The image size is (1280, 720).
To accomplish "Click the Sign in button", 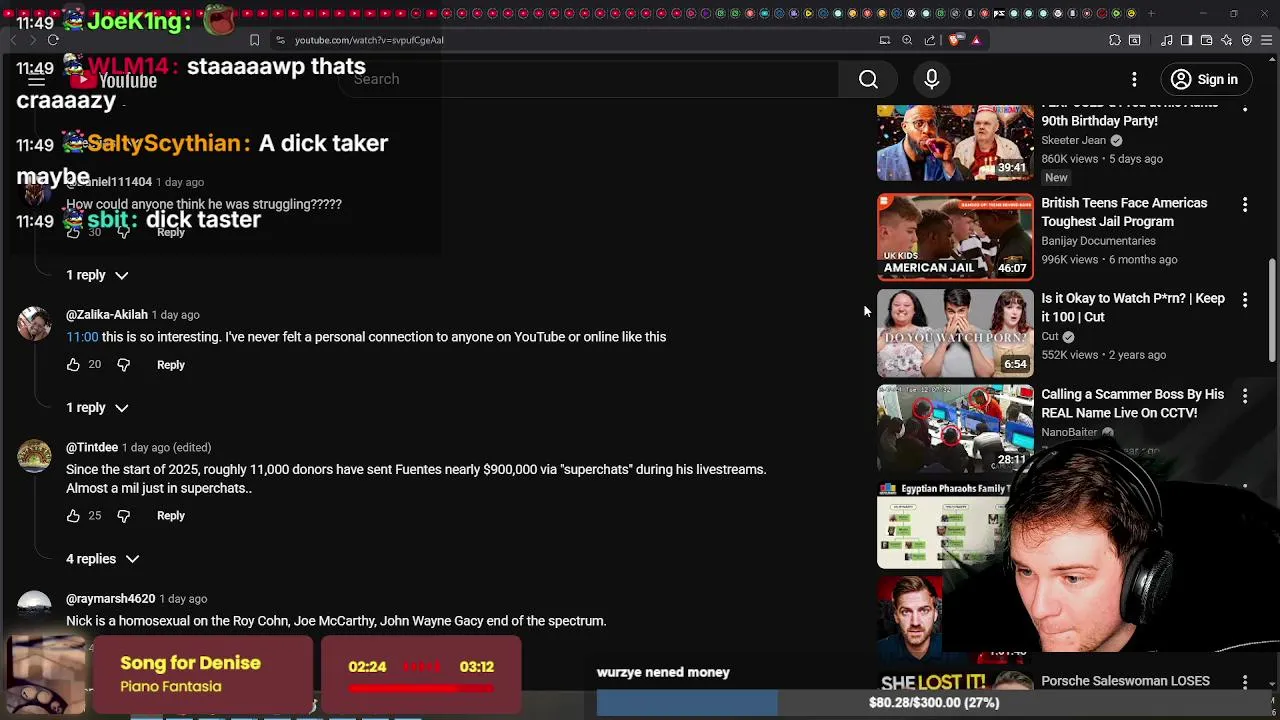I will pos(1205,79).
